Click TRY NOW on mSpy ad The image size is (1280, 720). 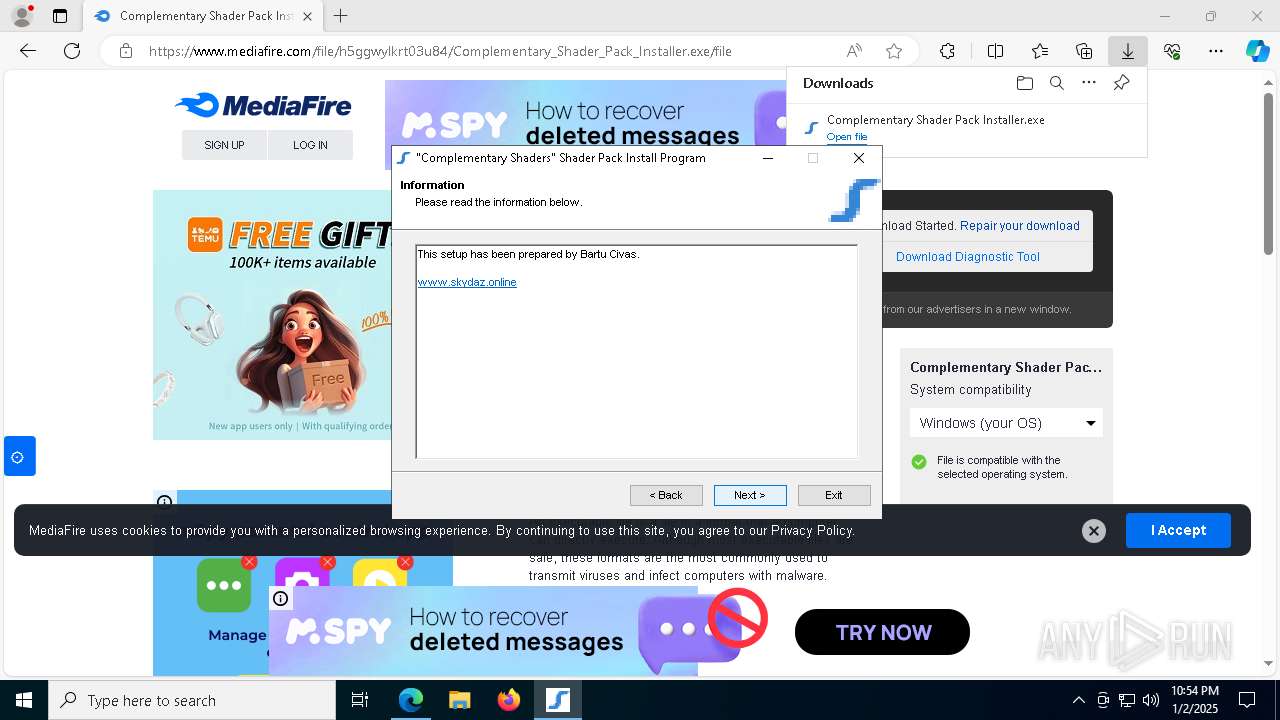(x=883, y=632)
